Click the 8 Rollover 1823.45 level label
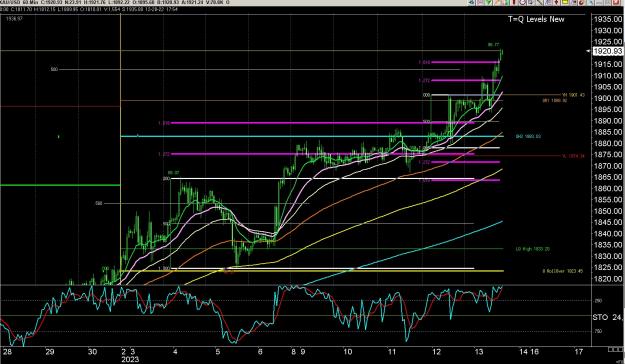This screenshot has height=364, width=625. tap(562, 271)
